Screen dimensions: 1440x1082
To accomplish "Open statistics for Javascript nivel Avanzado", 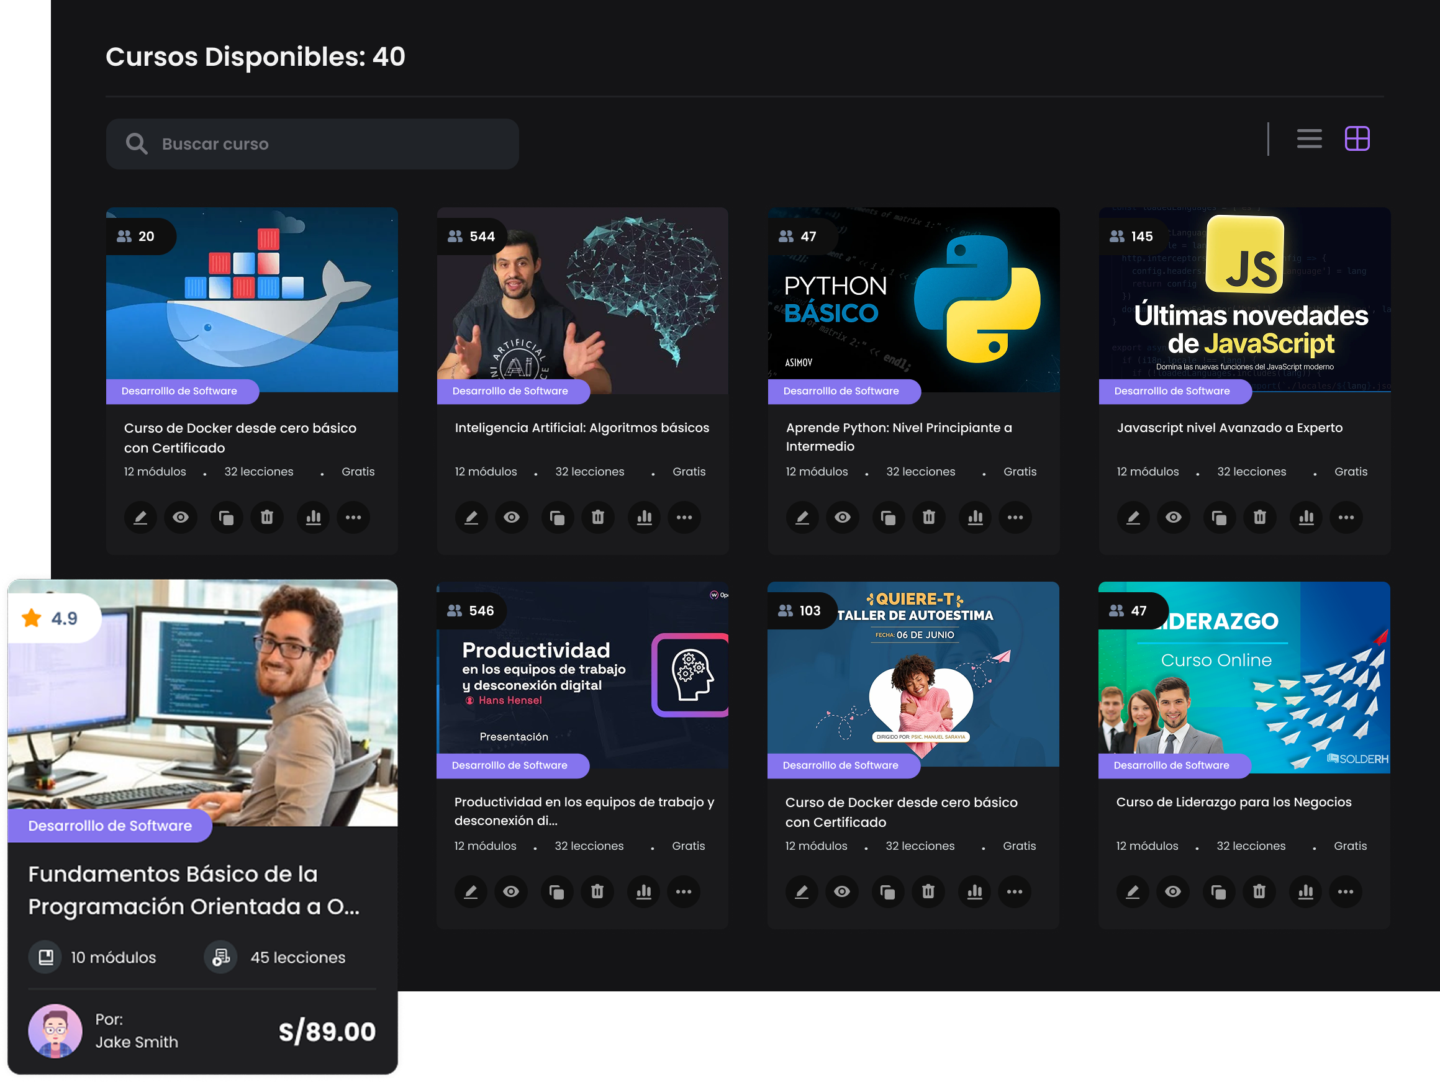I will [x=1306, y=517].
